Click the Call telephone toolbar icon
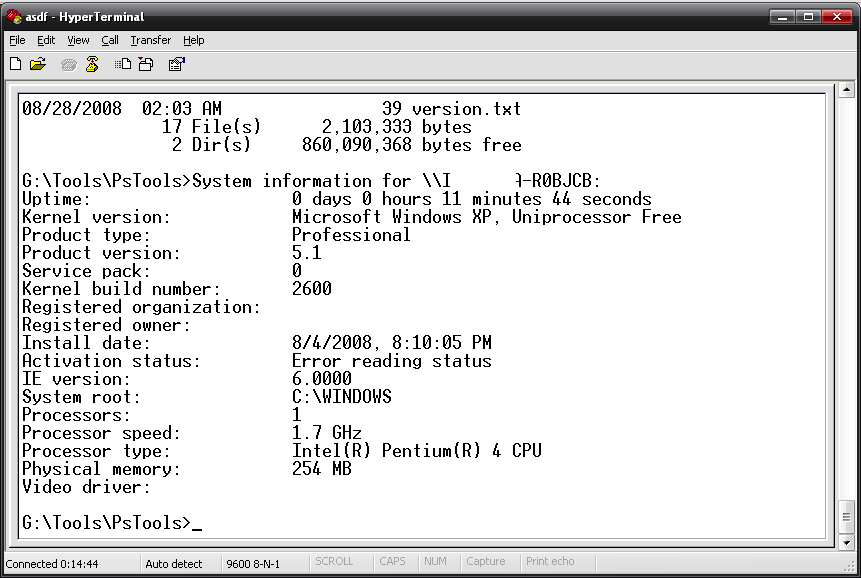The image size is (861, 578). point(69,65)
